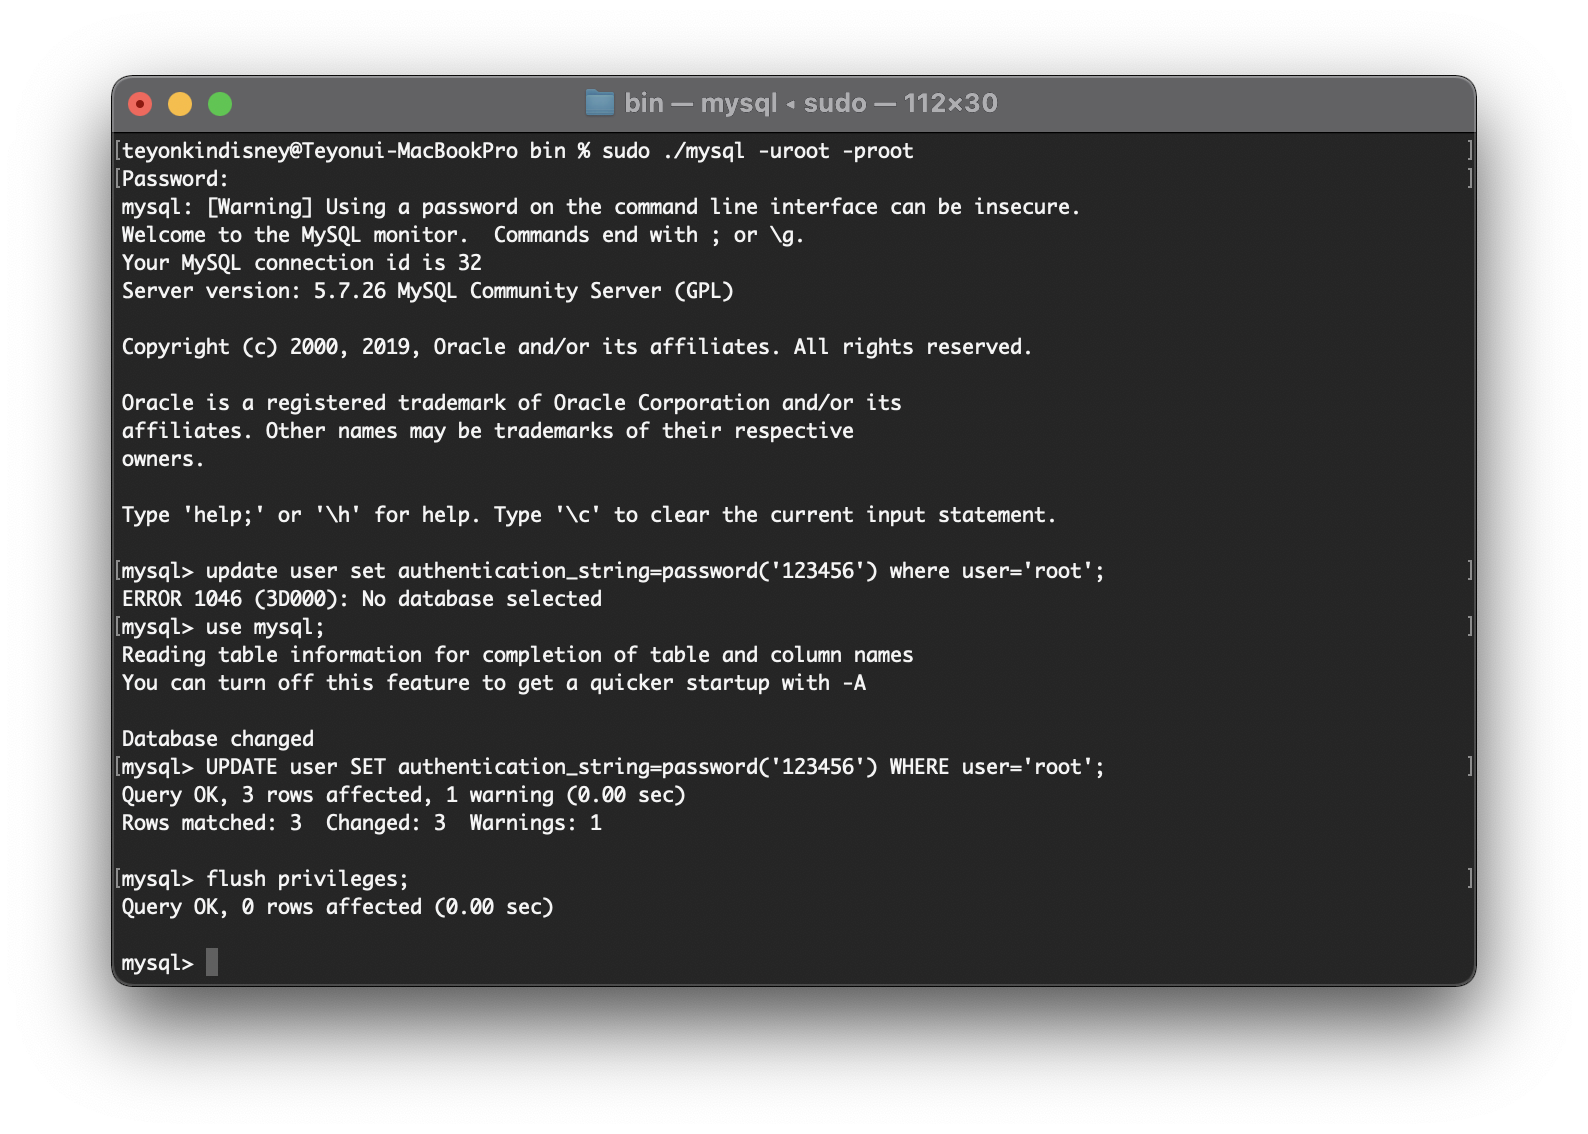Click the folder icon in the title bar

599,103
